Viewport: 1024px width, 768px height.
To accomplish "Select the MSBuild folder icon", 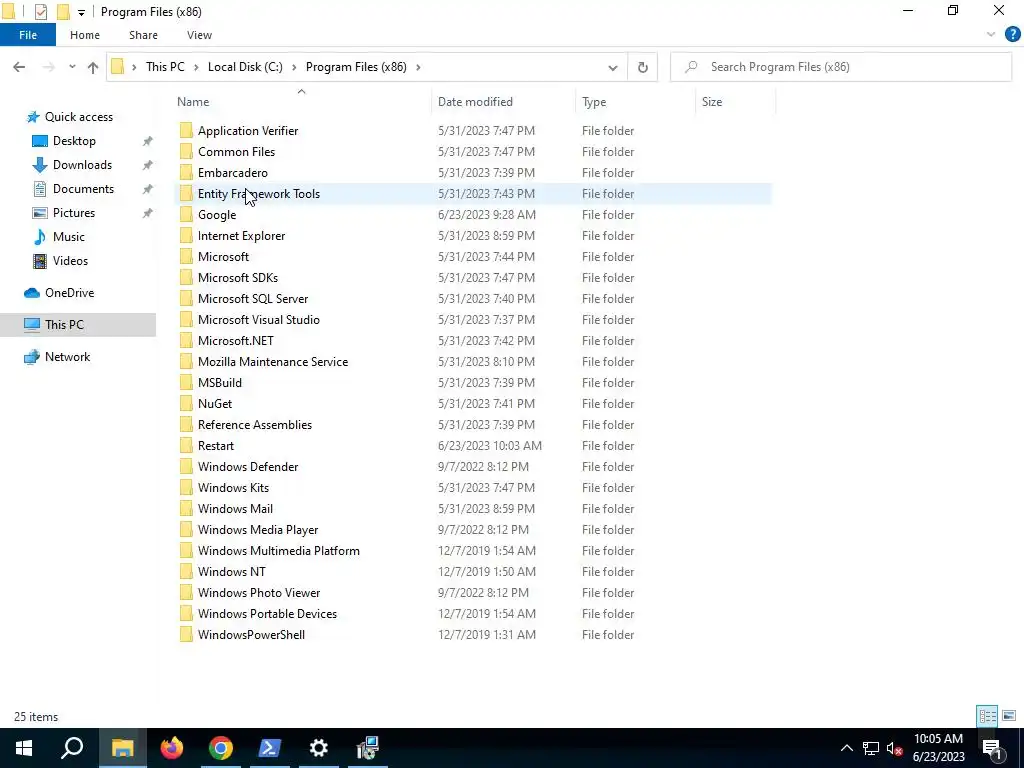I will coord(186,383).
